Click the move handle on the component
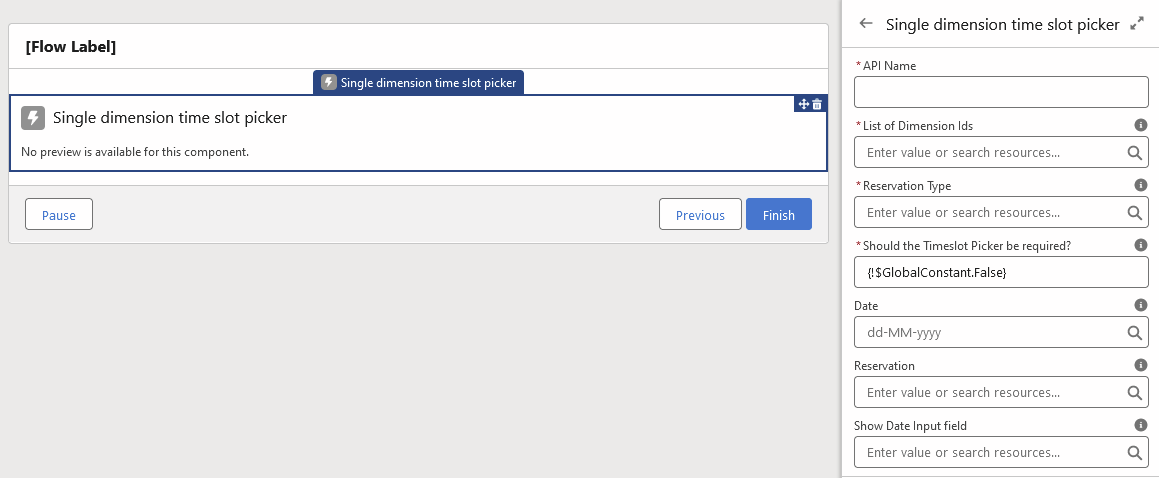Image resolution: width=1159 pixels, height=478 pixels. coord(803,104)
